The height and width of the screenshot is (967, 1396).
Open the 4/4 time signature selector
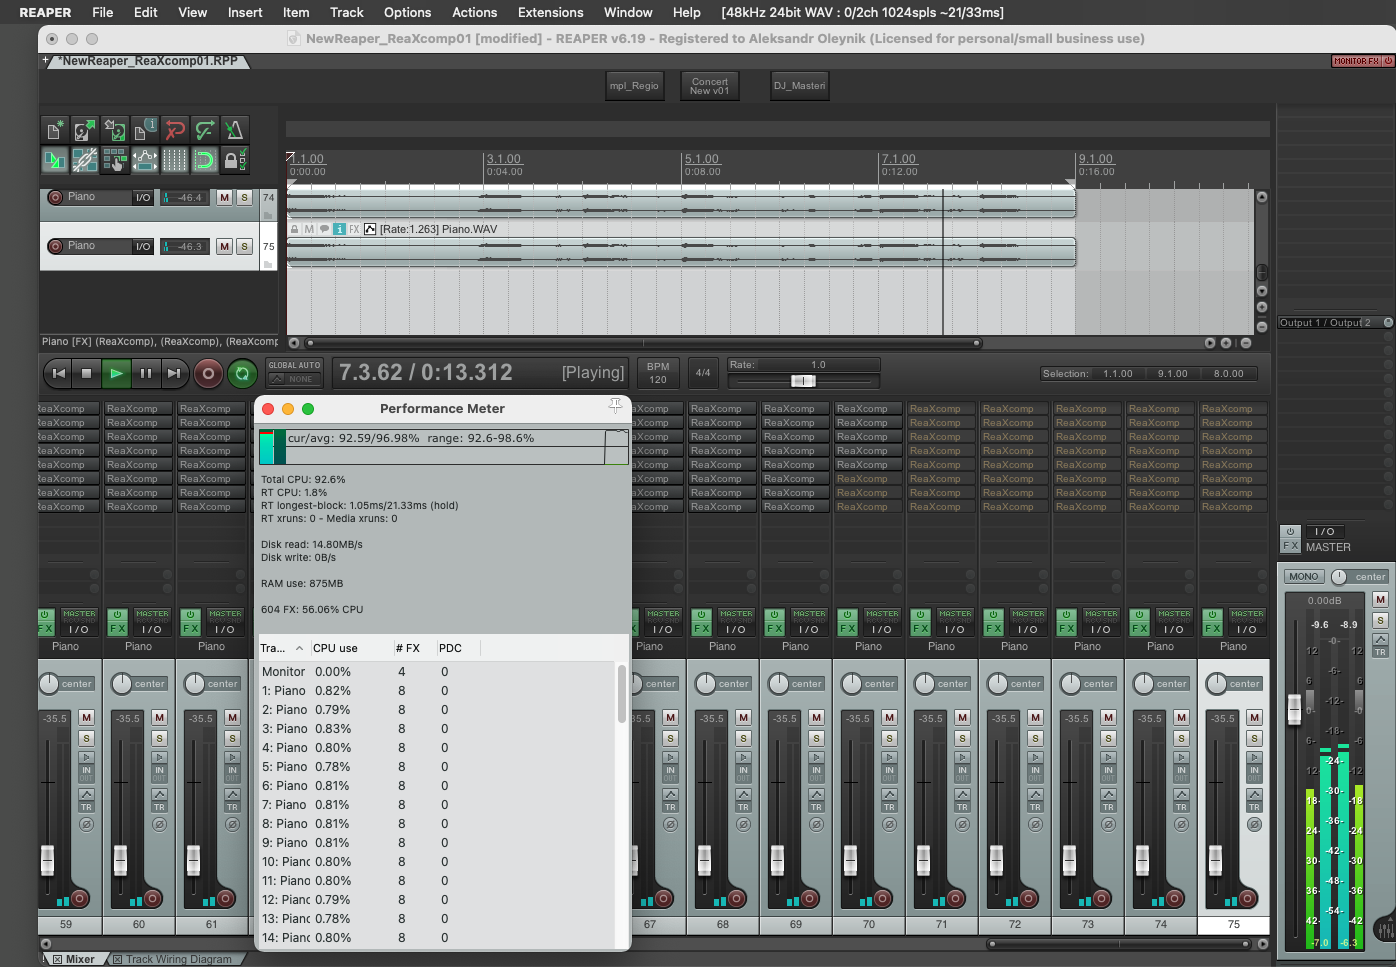coord(703,373)
